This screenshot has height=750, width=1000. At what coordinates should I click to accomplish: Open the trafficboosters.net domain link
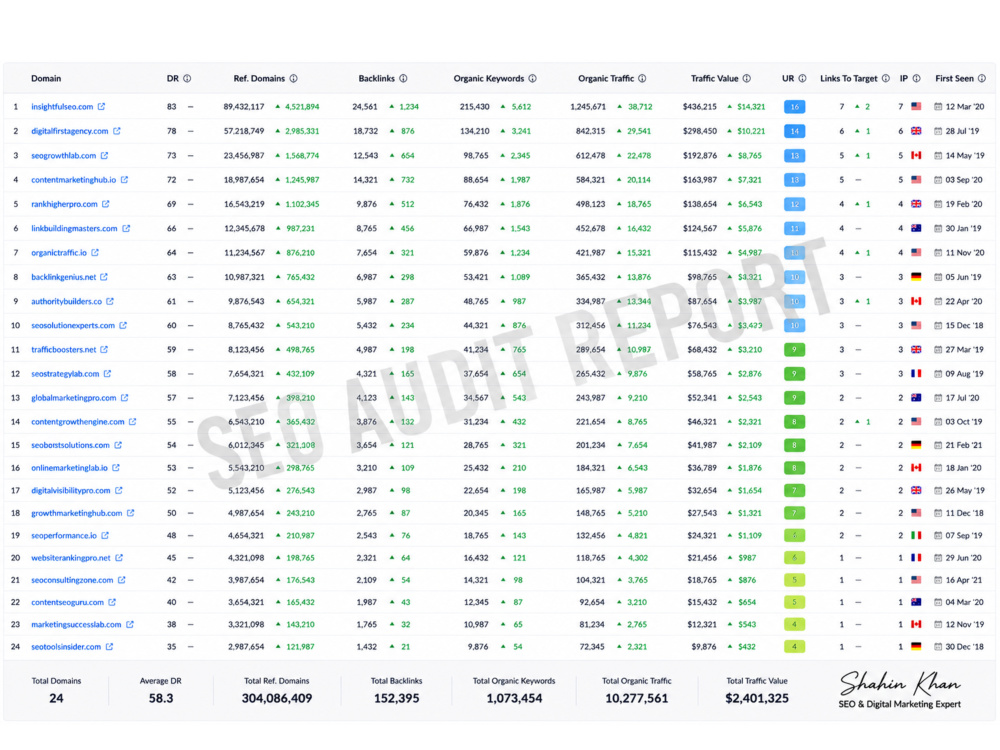[64, 349]
